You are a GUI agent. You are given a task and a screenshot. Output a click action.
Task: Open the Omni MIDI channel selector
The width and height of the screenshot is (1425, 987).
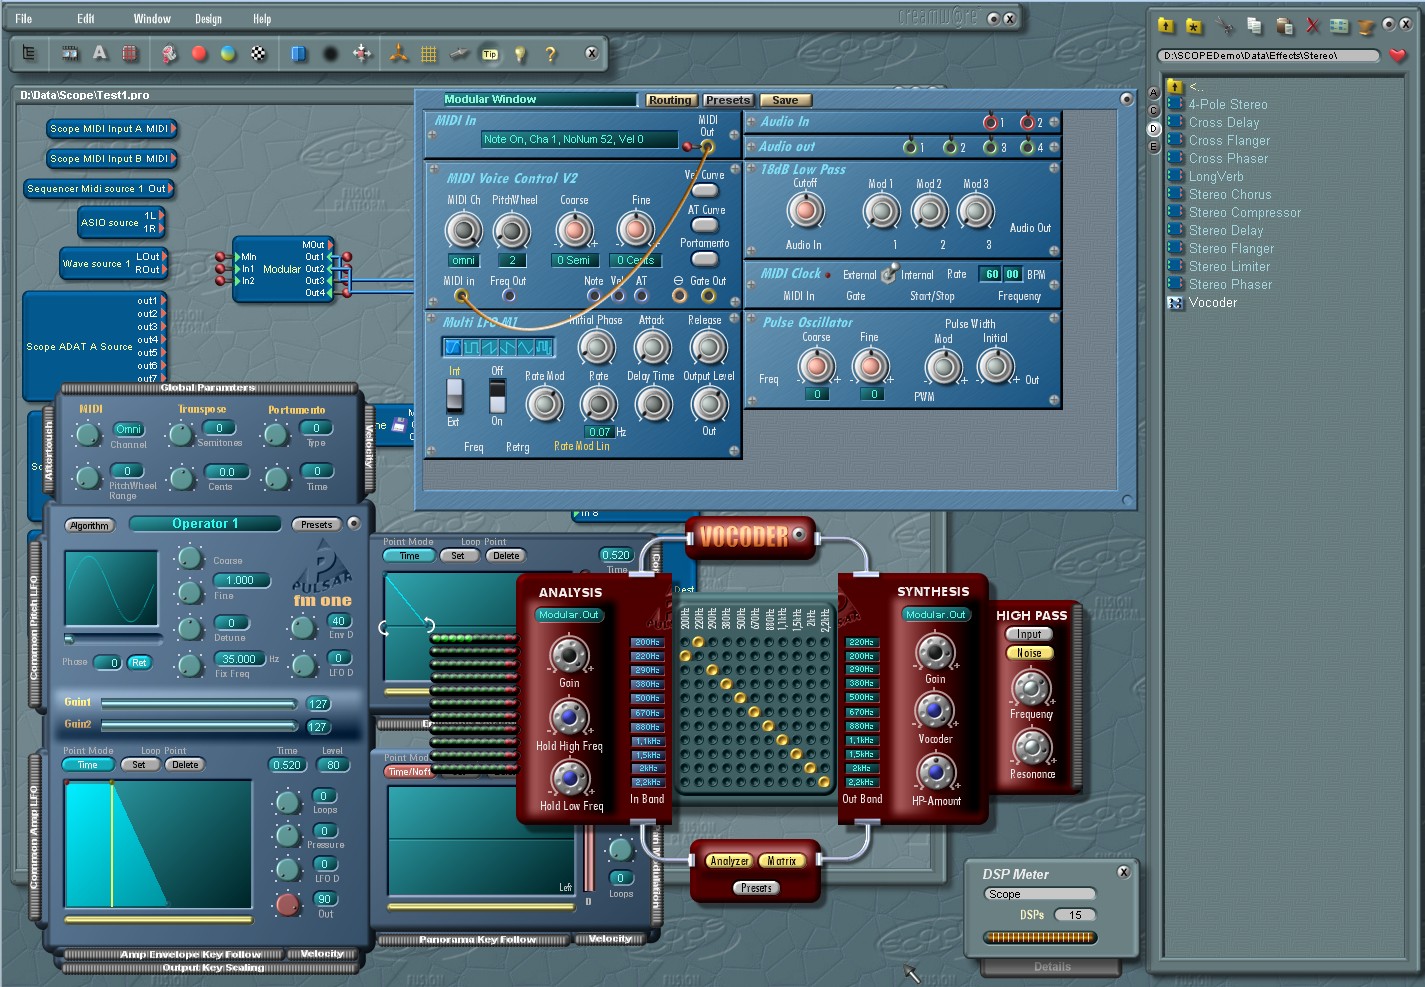tap(129, 429)
